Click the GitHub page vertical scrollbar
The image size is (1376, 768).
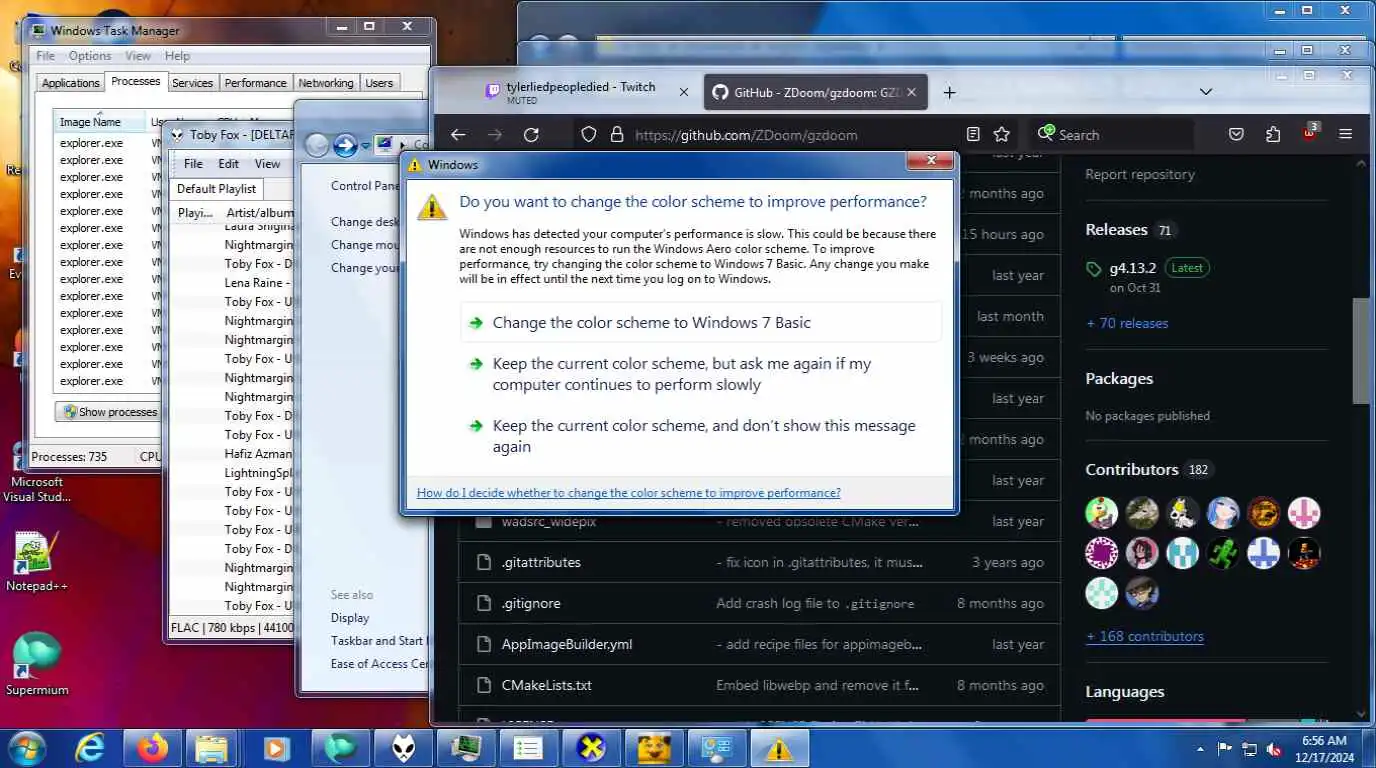point(1361,350)
